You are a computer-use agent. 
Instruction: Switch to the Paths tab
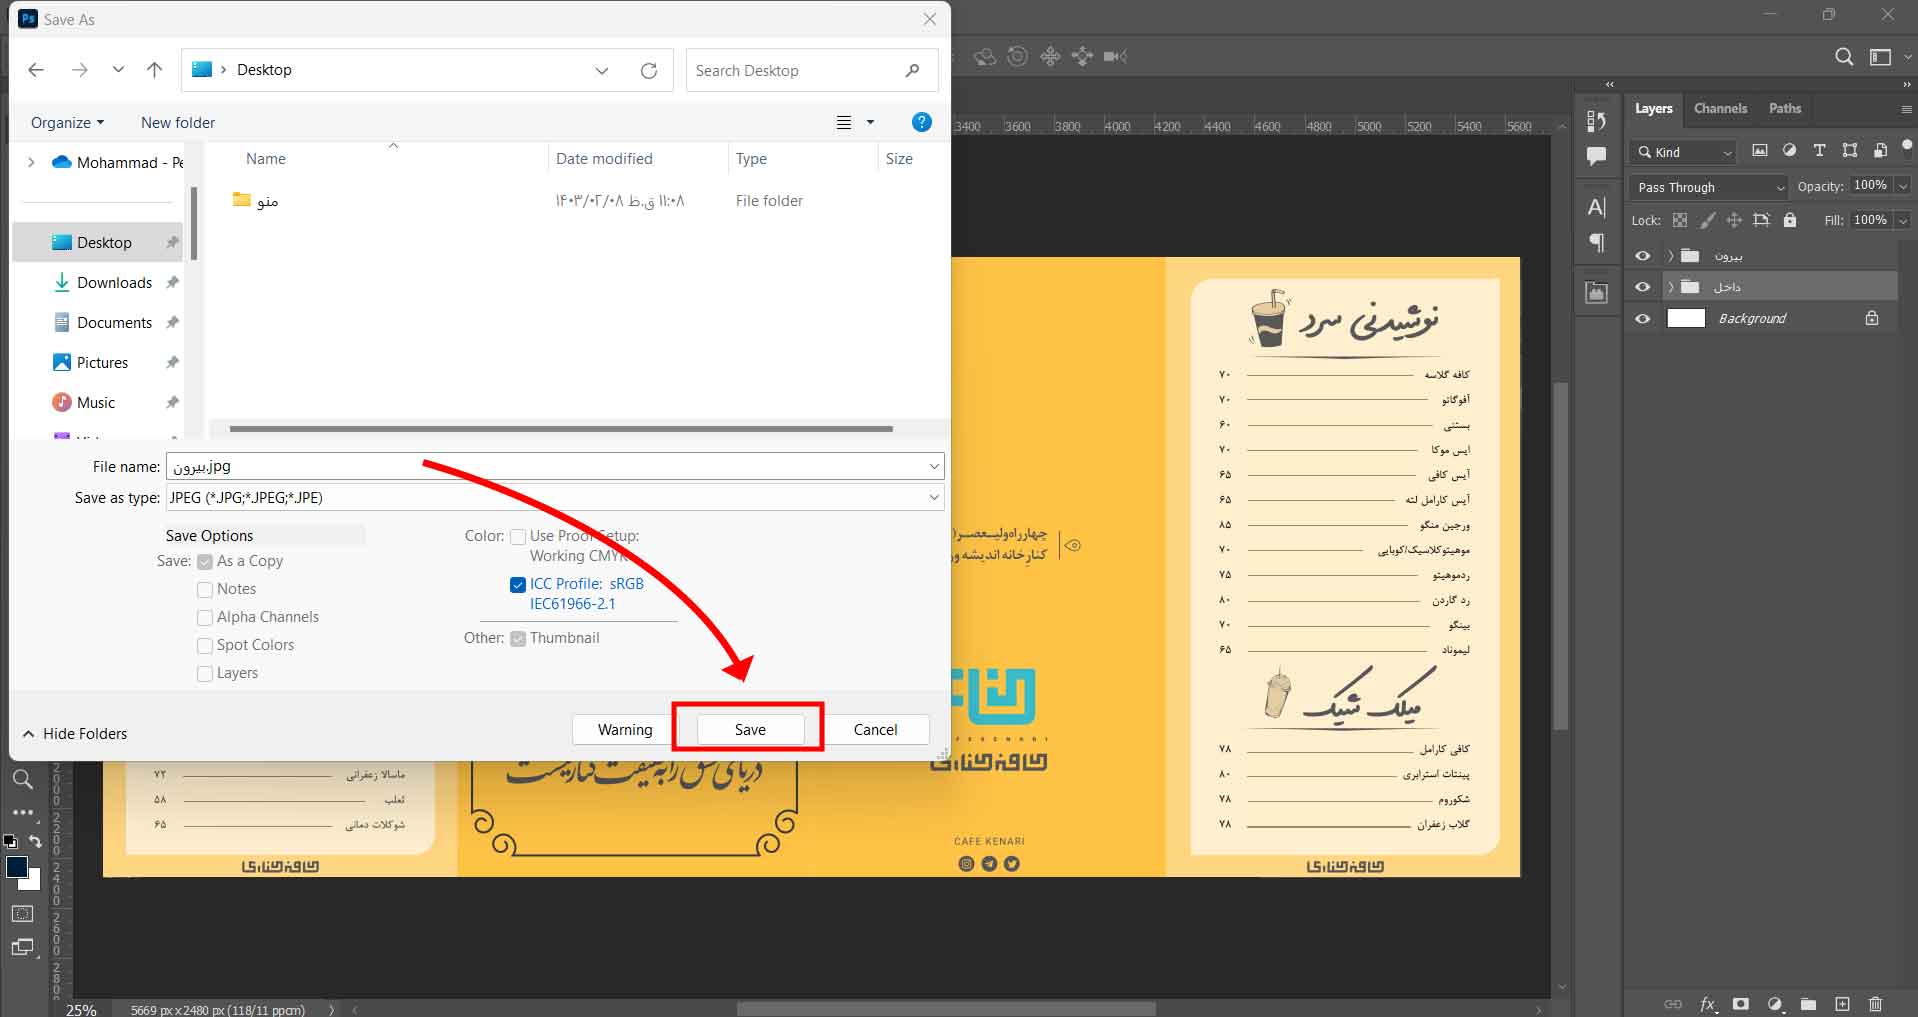click(x=1784, y=108)
